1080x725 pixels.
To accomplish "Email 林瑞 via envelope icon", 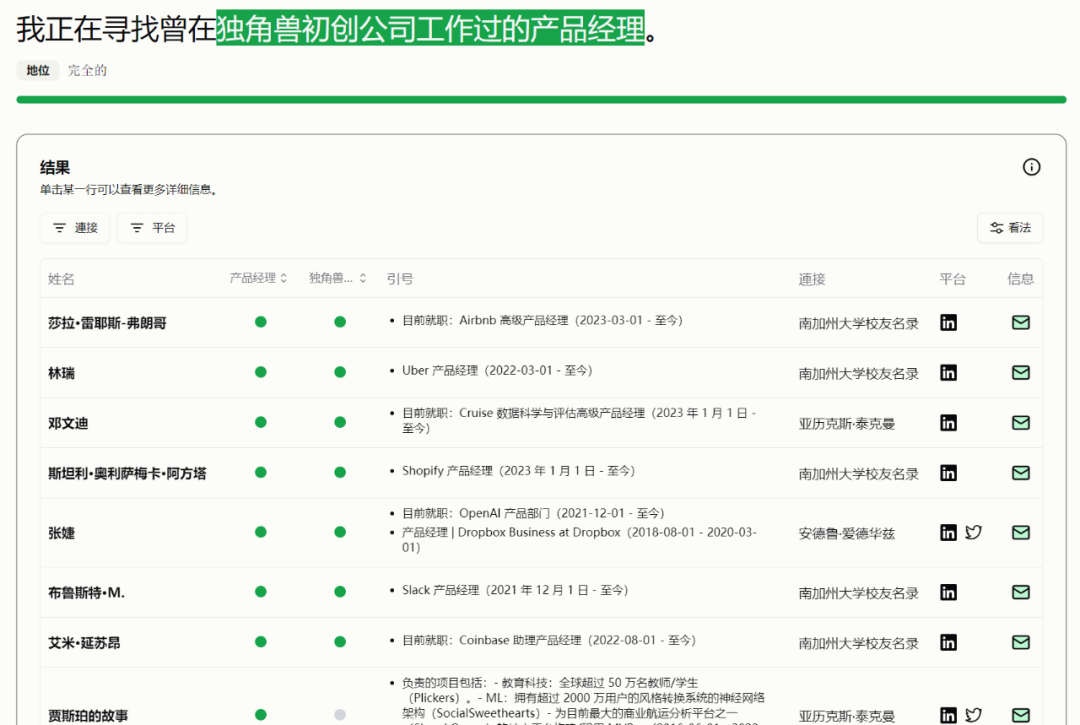I will (x=1021, y=372).
